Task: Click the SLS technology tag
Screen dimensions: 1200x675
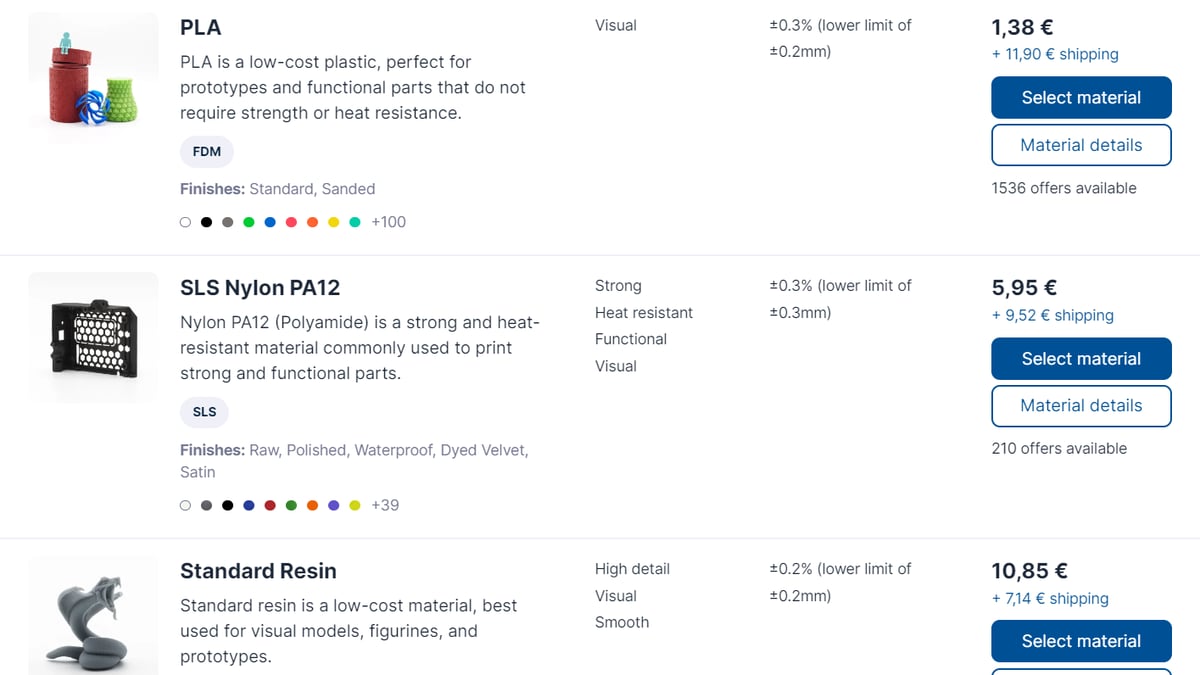Action: (204, 412)
